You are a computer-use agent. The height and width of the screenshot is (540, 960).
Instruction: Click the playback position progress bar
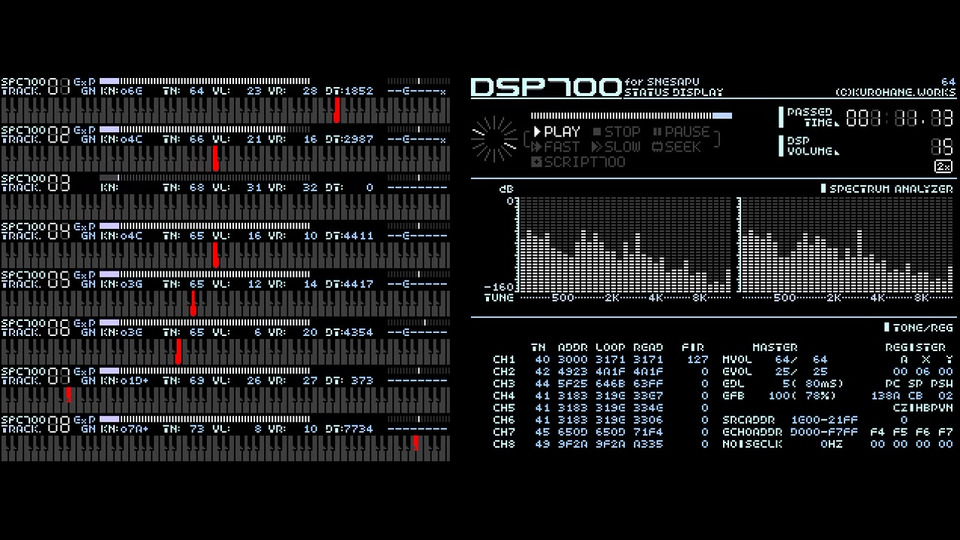click(x=631, y=115)
